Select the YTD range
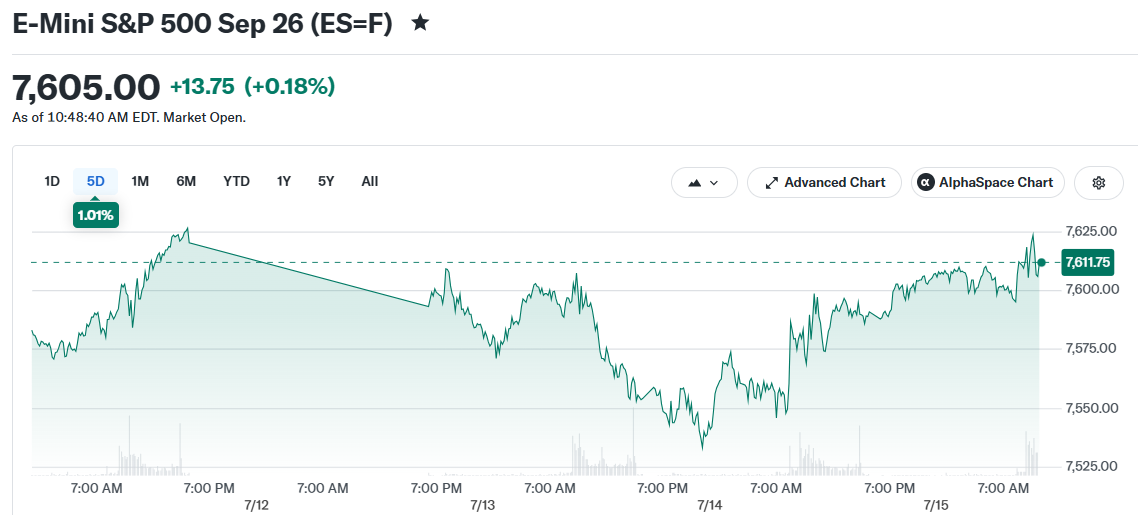This screenshot has width=1138, height=515. coord(237,181)
